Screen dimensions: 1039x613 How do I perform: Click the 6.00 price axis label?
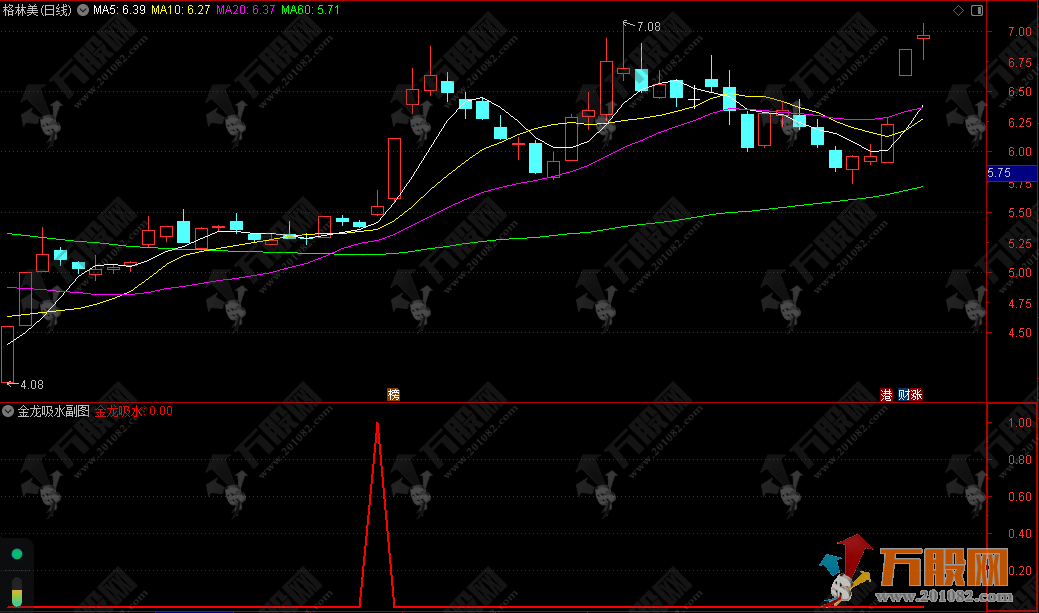point(1020,152)
